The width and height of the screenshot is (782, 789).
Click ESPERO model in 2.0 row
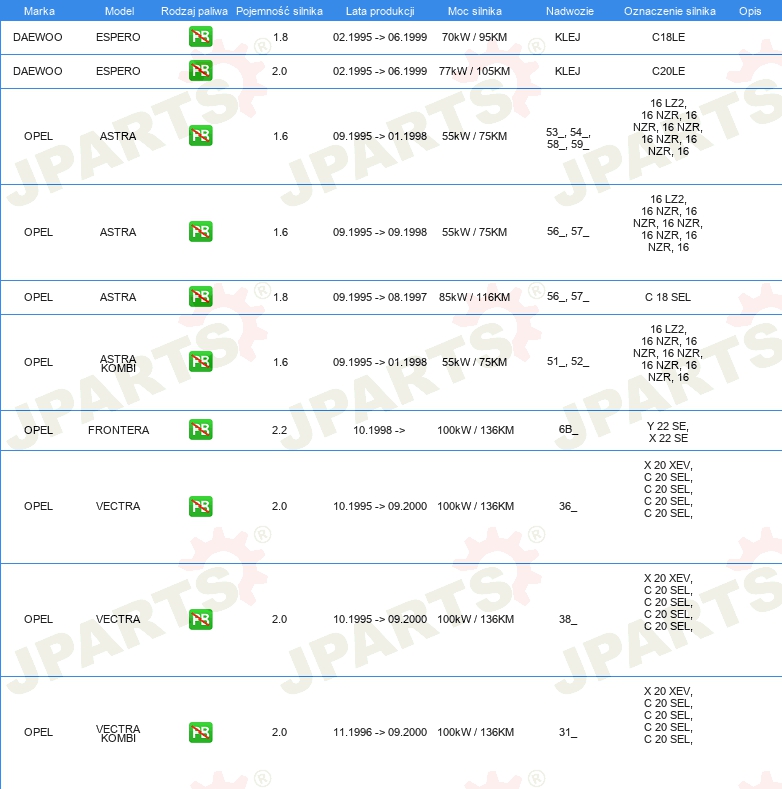[x=118, y=71]
